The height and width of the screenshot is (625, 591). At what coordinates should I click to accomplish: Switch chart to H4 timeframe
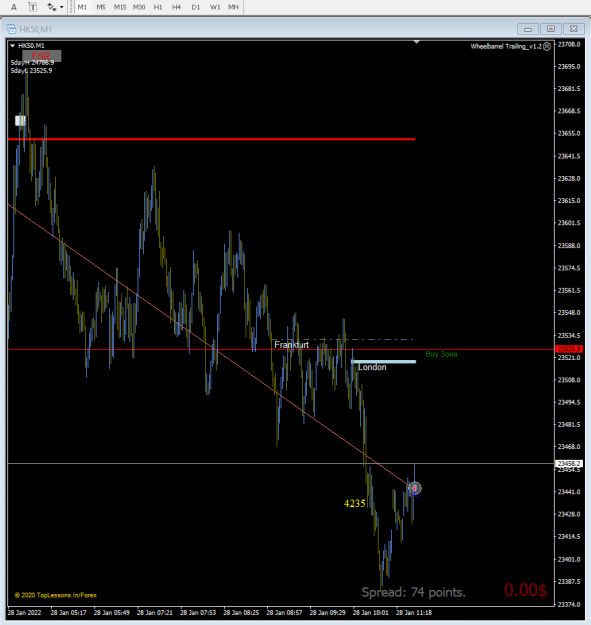tap(177, 7)
